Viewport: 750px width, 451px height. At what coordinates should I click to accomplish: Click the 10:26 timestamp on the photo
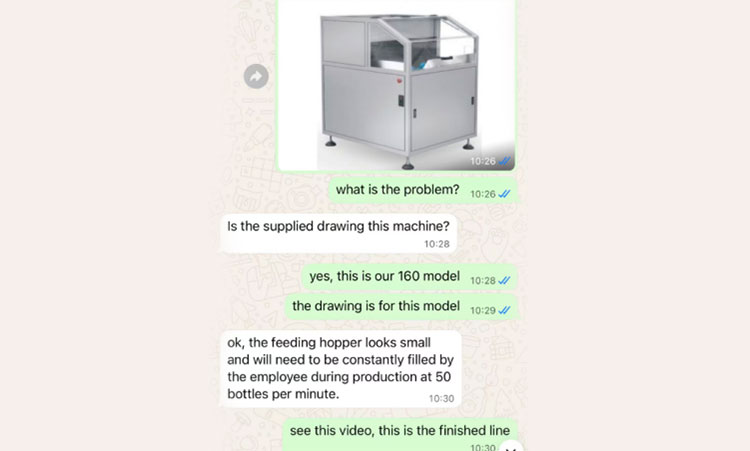(x=483, y=161)
